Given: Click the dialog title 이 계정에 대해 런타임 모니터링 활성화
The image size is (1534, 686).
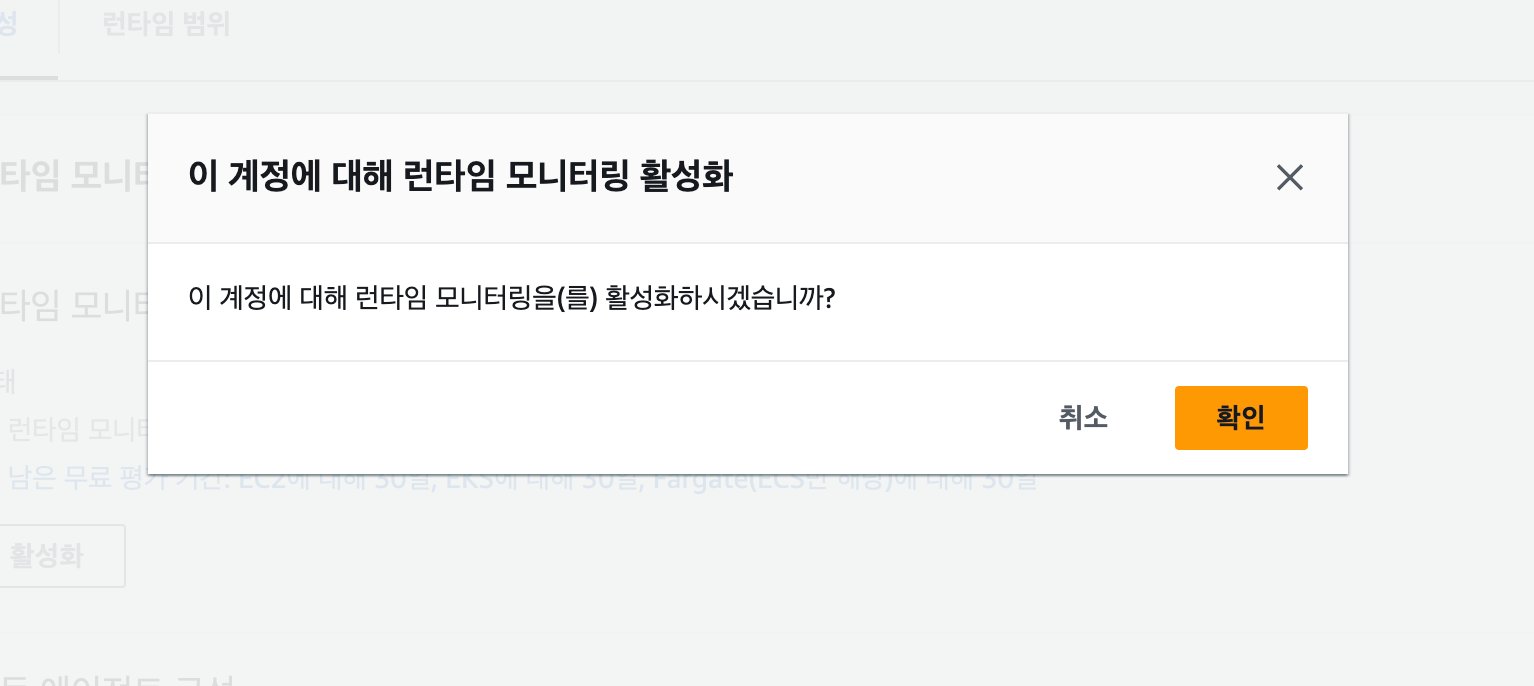Looking at the screenshot, I should coord(460,178).
